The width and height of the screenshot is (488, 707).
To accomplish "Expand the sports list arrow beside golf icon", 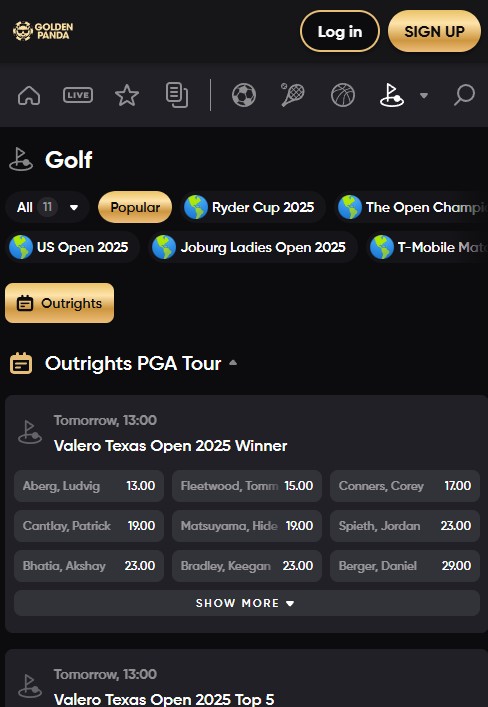I will click(424, 95).
